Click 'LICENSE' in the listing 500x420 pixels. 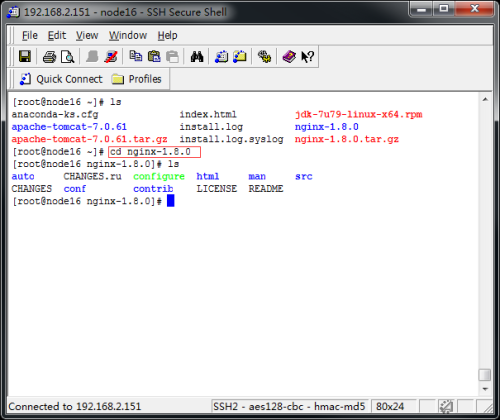217,189
